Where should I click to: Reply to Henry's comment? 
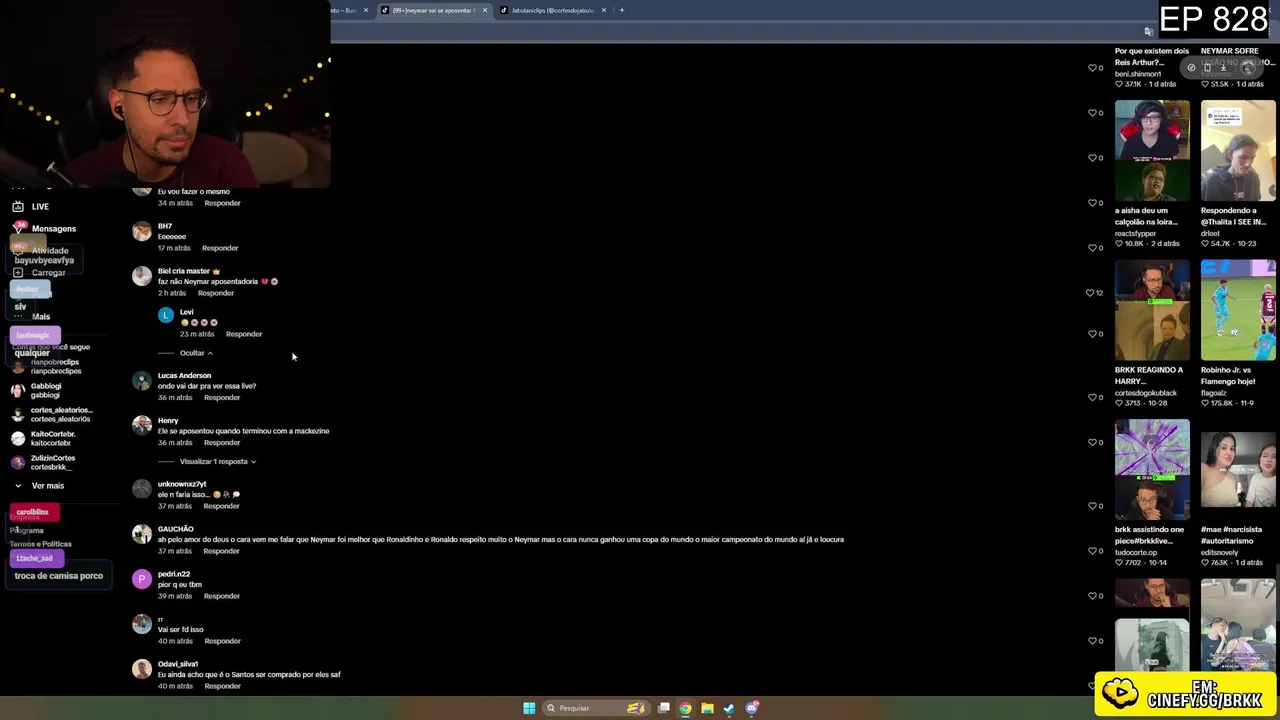click(x=222, y=443)
